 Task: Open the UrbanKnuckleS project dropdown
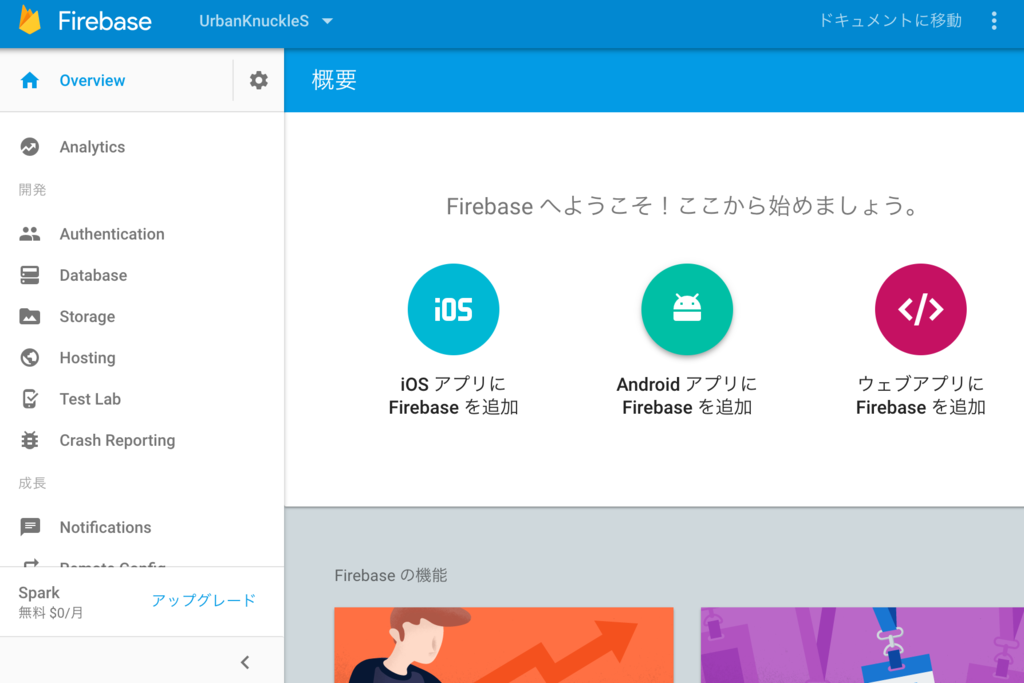pos(266,21)
